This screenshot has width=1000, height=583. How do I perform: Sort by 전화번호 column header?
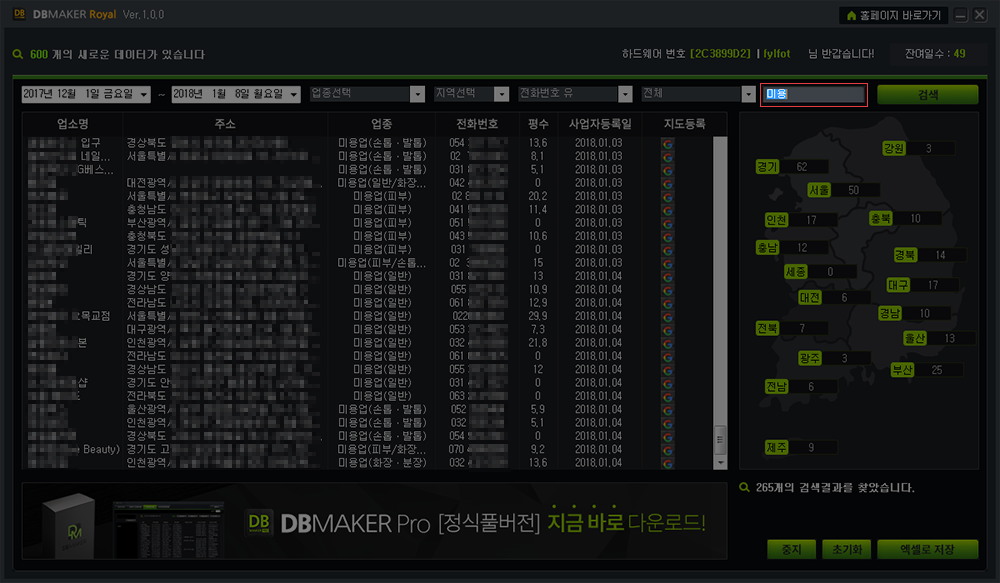[477, 124]
